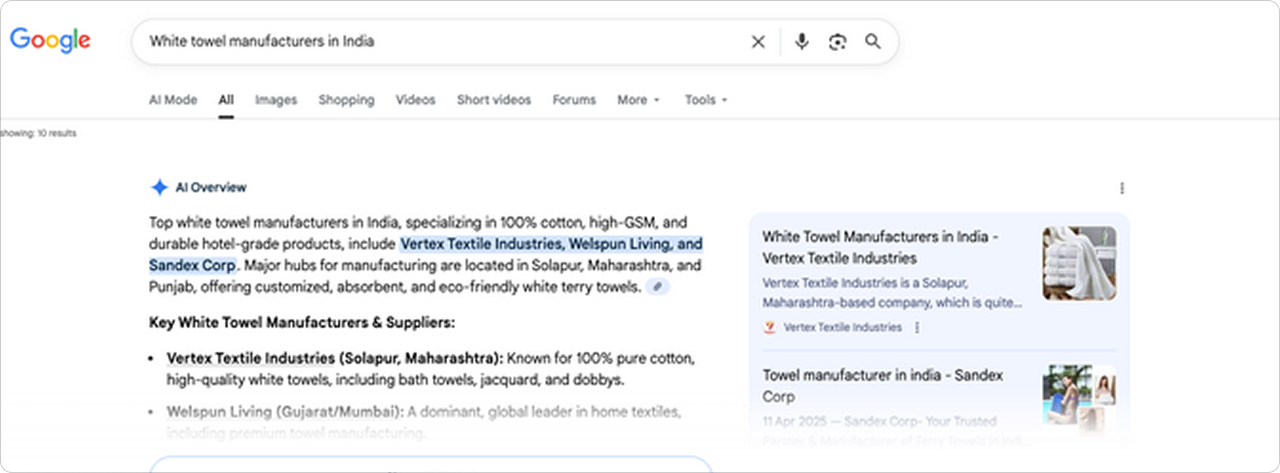Open Google Lens image search icon

click(837, 41)
